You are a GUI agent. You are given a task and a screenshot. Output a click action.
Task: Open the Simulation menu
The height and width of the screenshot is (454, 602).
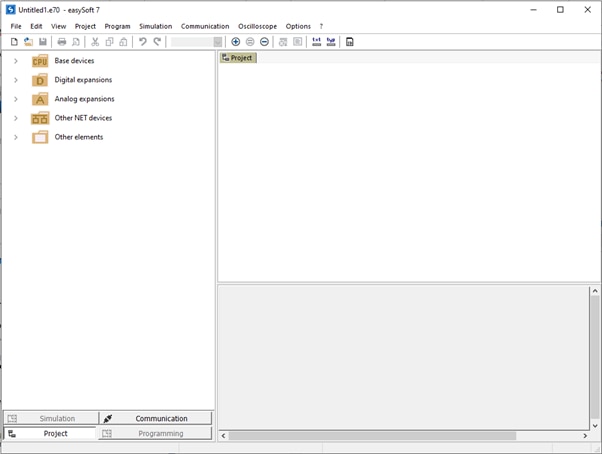click(x=155, y=26)
